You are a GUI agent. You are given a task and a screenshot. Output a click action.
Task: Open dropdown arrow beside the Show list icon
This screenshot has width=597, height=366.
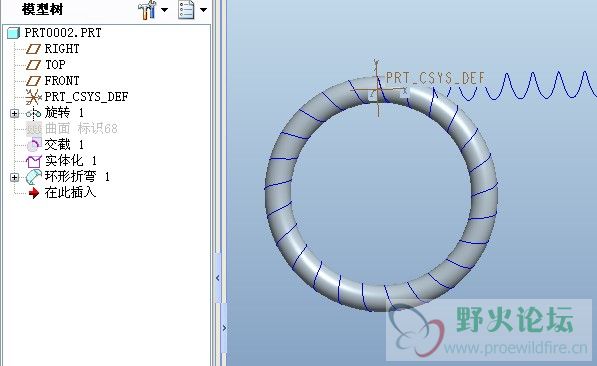[203, 10]
